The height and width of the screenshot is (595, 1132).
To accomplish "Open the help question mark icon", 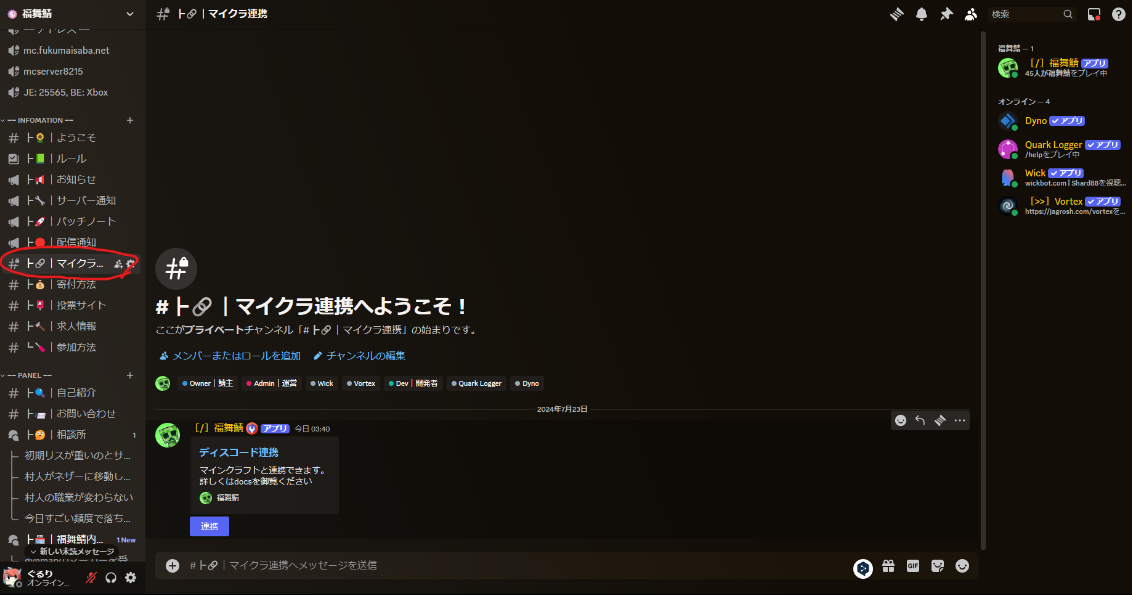I will [x=1118, y=14].
